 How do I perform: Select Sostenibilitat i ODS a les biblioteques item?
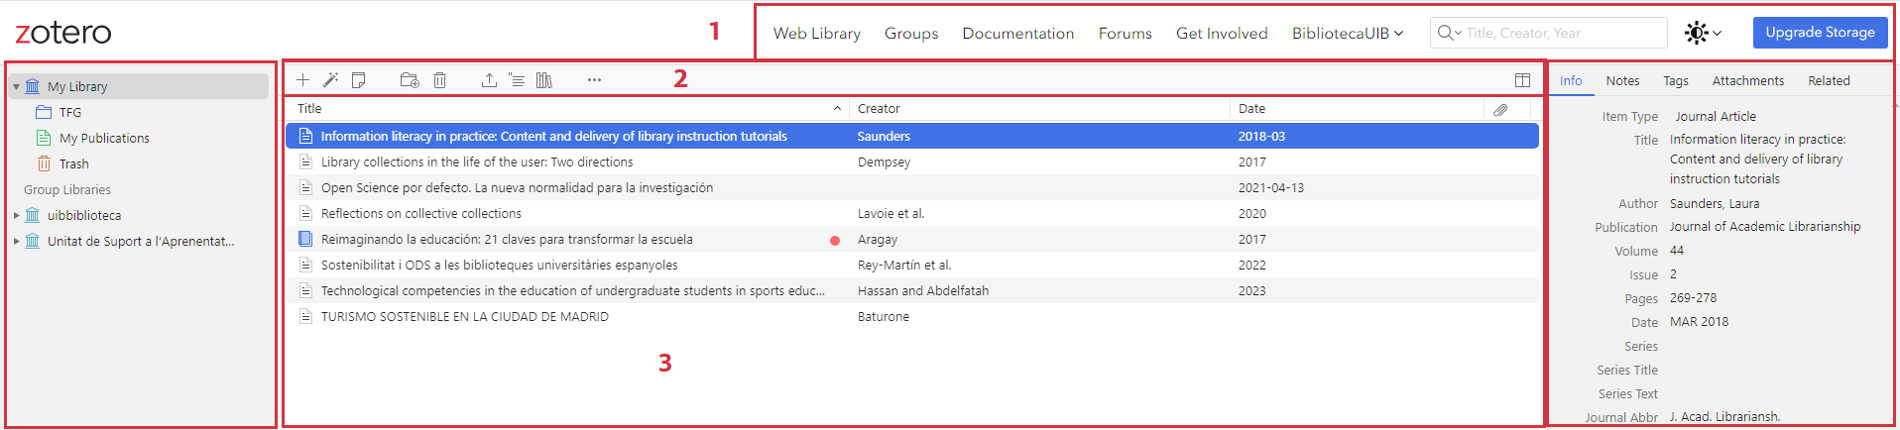click(912, 265)
